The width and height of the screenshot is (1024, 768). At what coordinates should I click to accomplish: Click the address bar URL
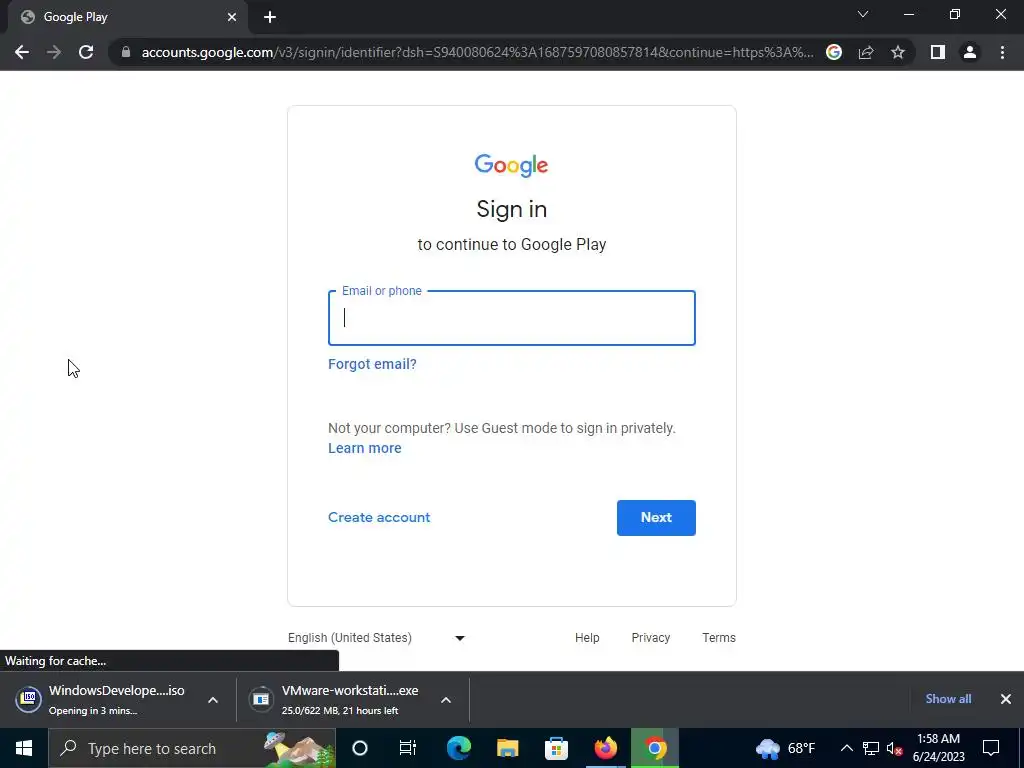(x=477, y=52)
